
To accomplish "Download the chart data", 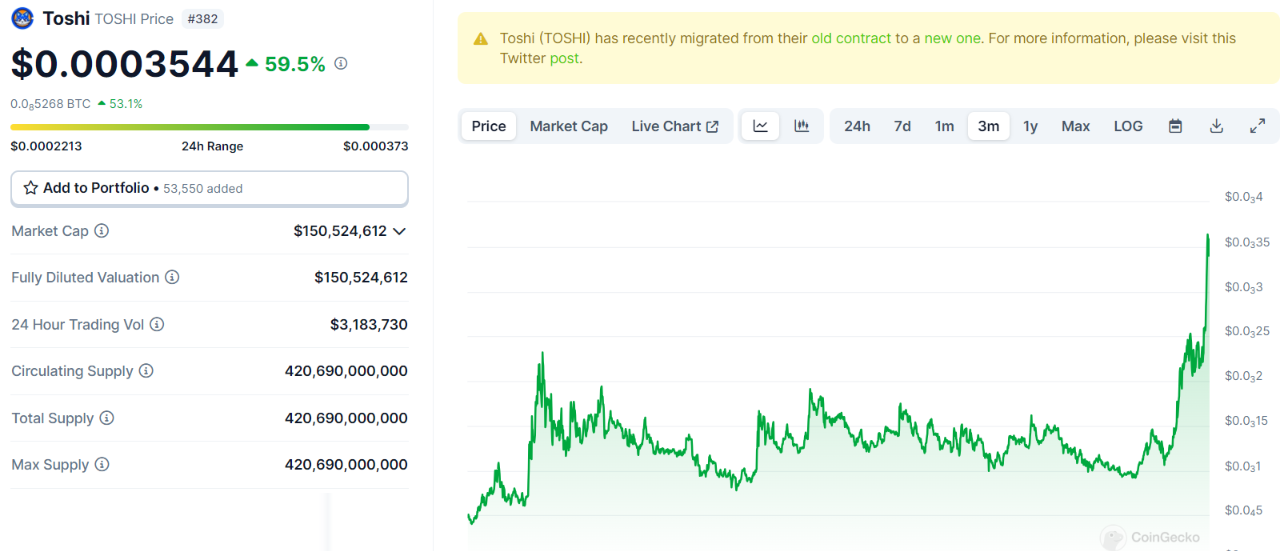I will (1216, 126).
